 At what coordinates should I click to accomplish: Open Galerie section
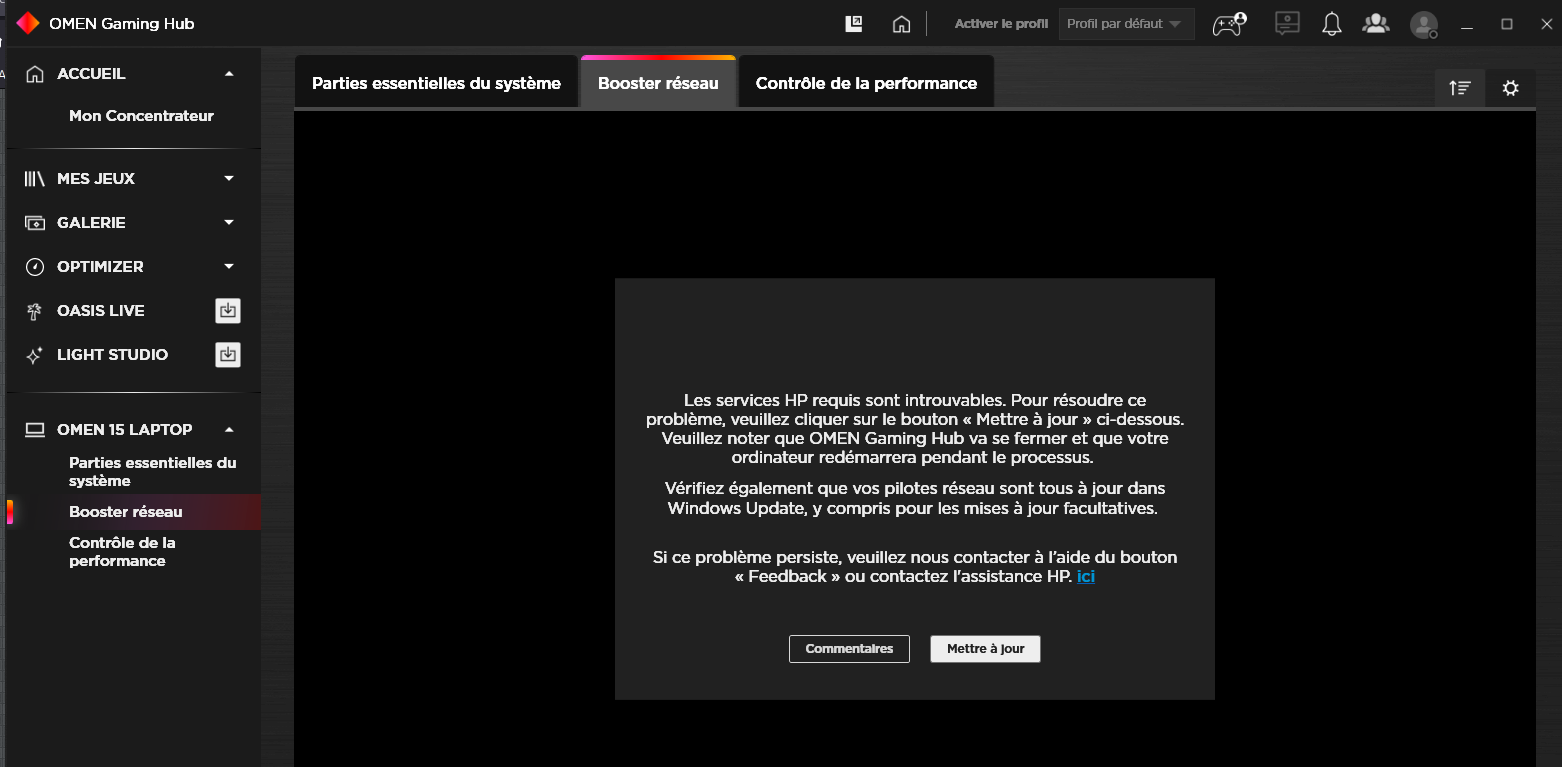click(x=91, y=222)
